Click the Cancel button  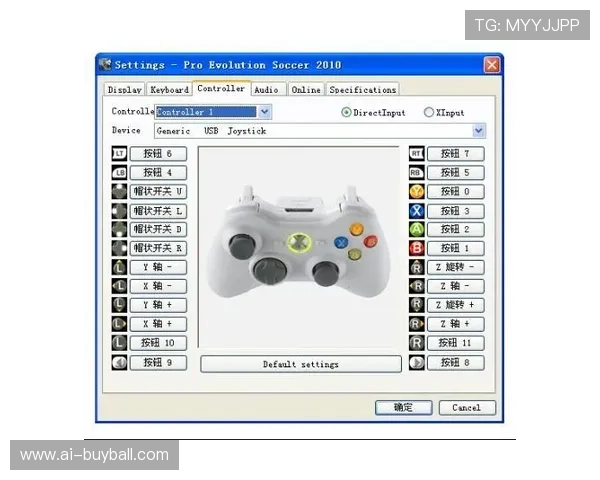coord(467,408)
